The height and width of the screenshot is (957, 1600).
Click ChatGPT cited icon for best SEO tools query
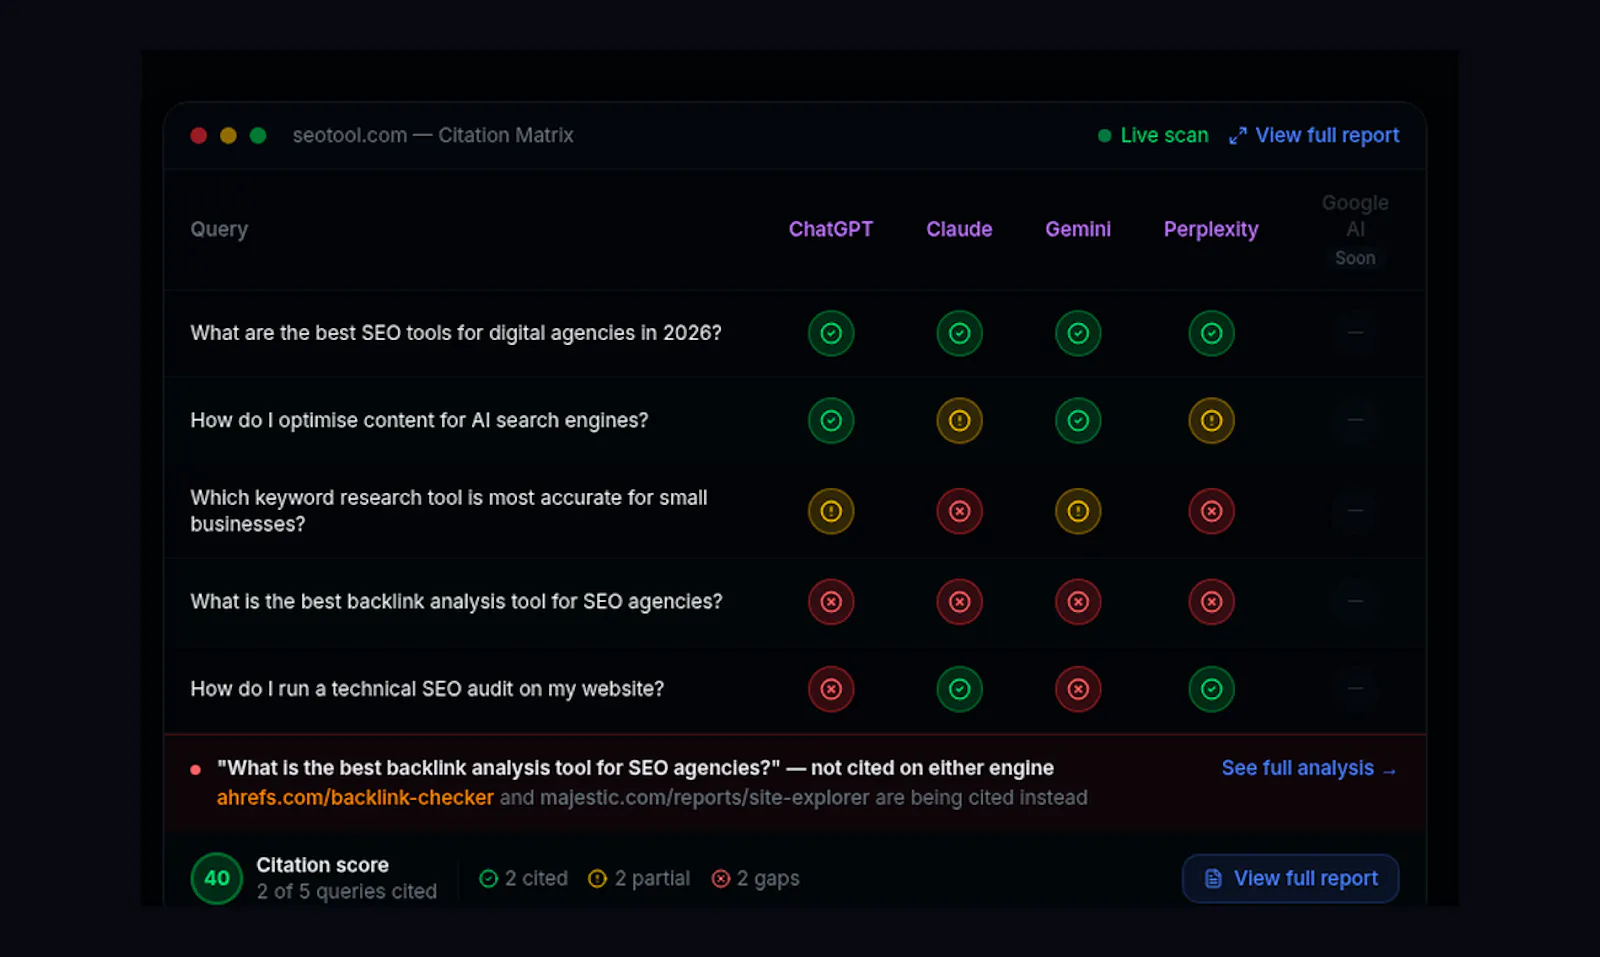[x=831, y=333]
